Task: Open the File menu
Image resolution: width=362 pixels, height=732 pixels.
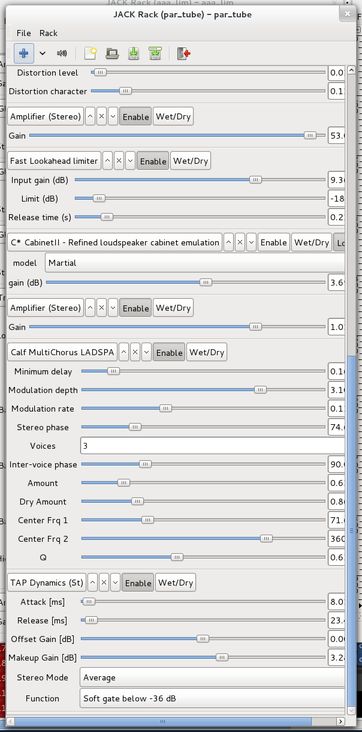Action: coord(23,33)
